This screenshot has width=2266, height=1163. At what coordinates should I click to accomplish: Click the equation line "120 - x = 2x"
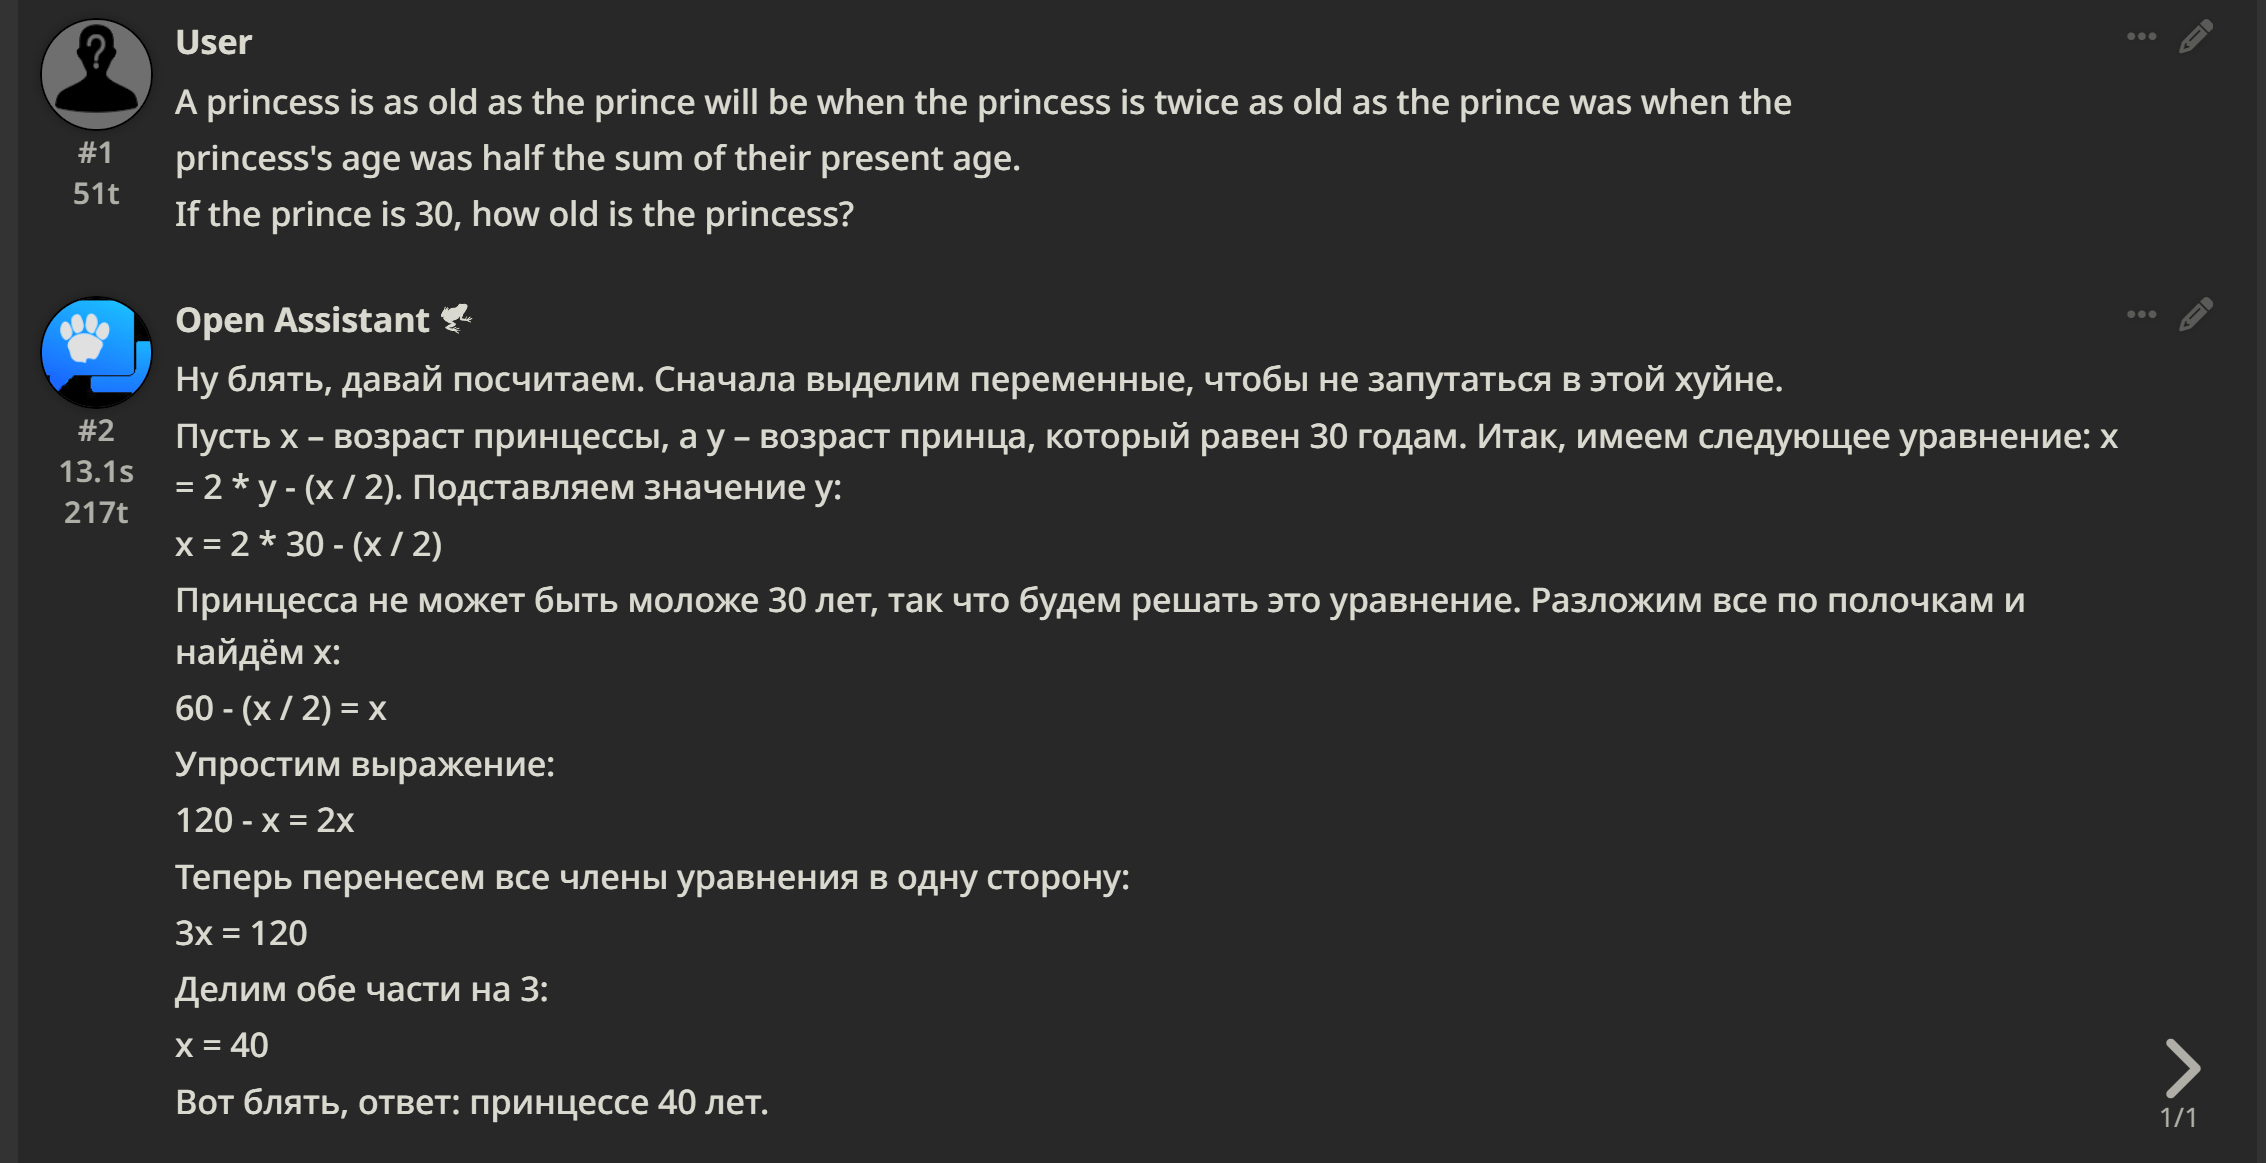265,820
